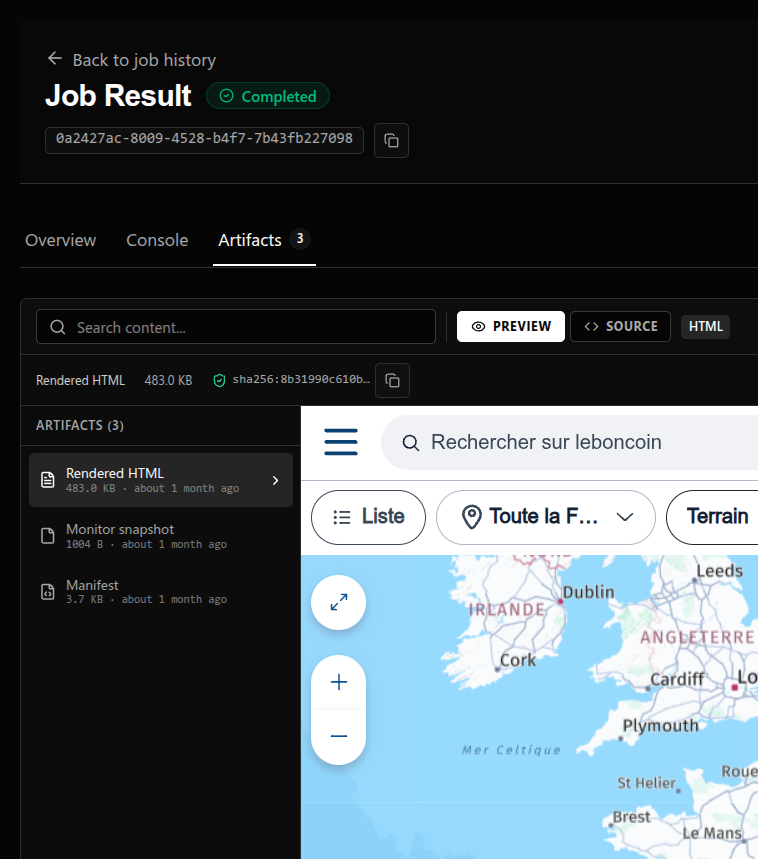
Task: Click Plymouth label on the map
Action: [x=661, y=726]
